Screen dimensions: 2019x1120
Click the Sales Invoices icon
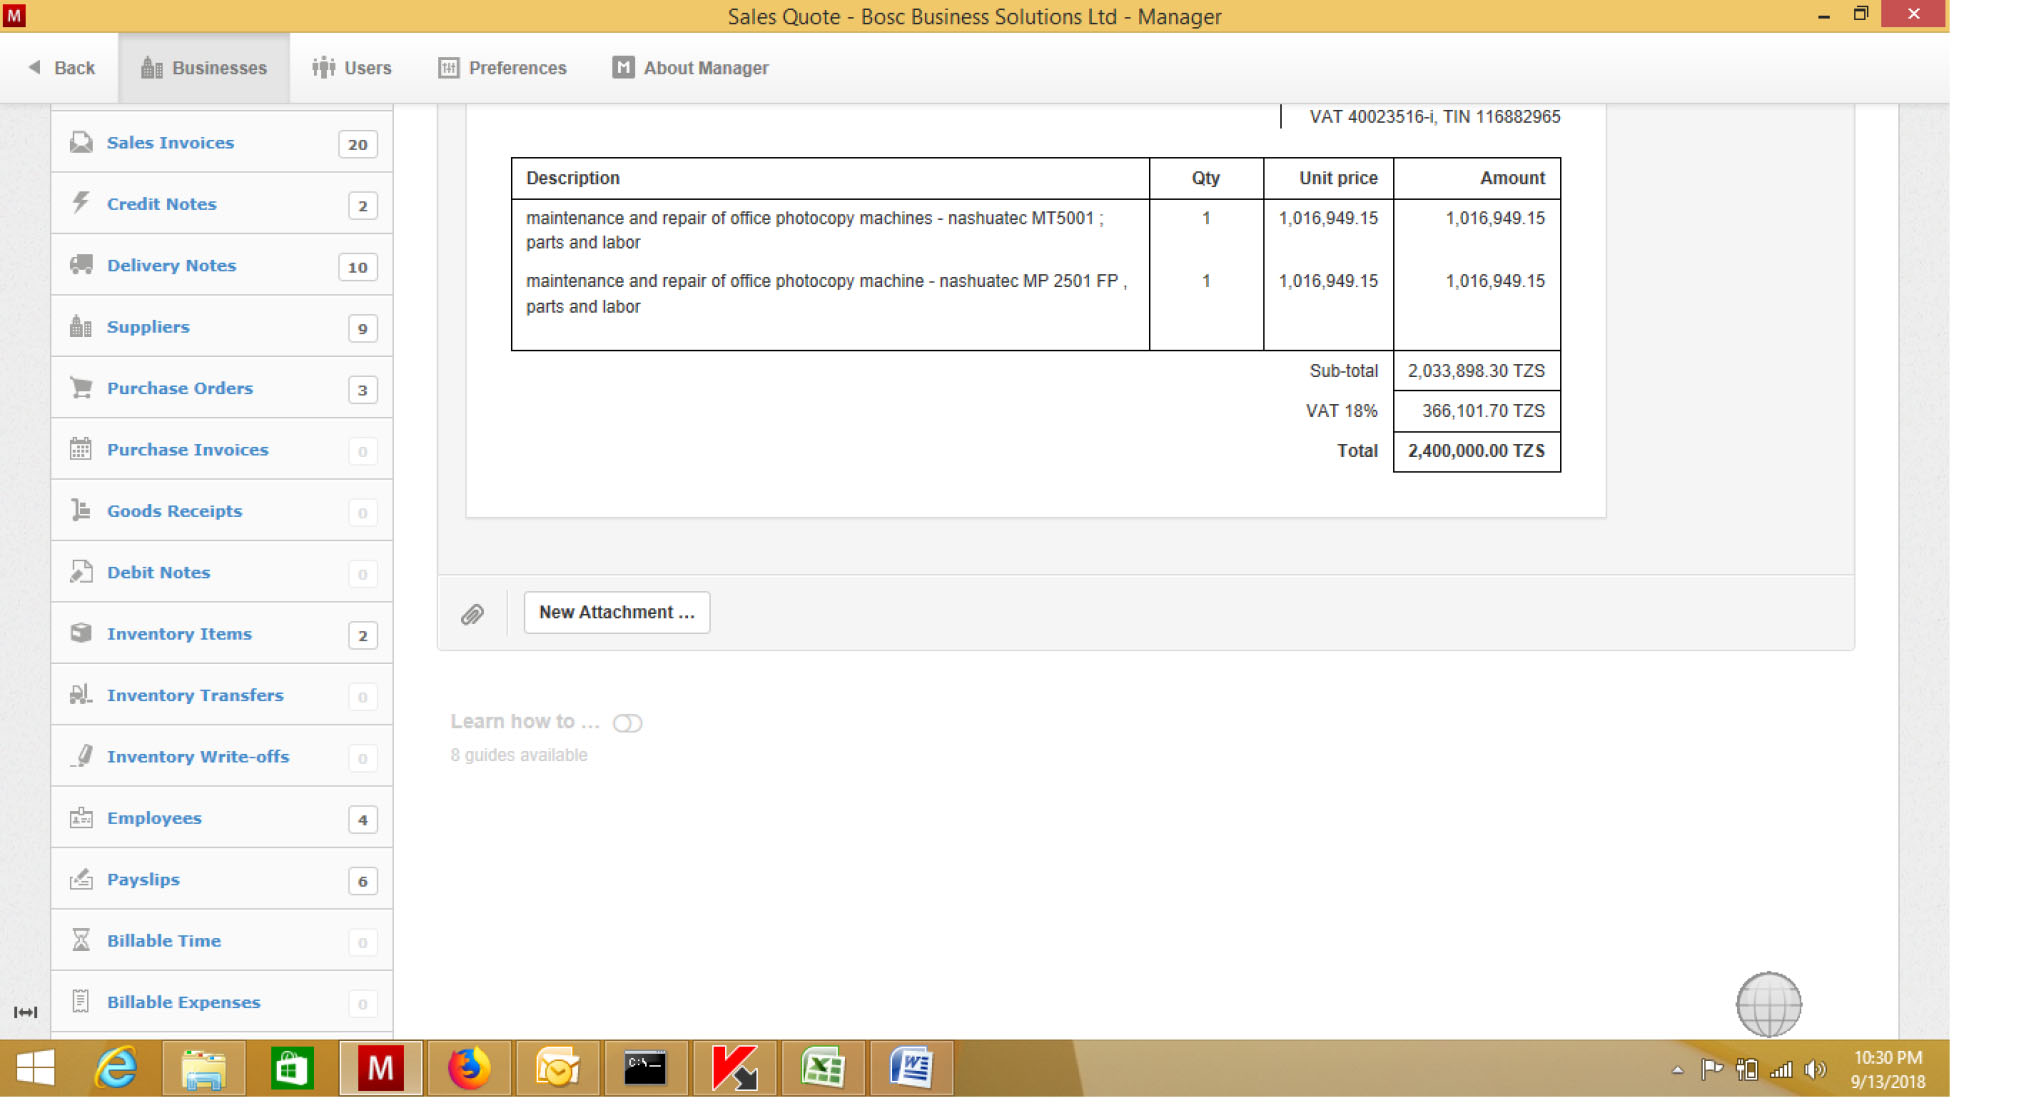pyautogui.click(x=81, y=143)
